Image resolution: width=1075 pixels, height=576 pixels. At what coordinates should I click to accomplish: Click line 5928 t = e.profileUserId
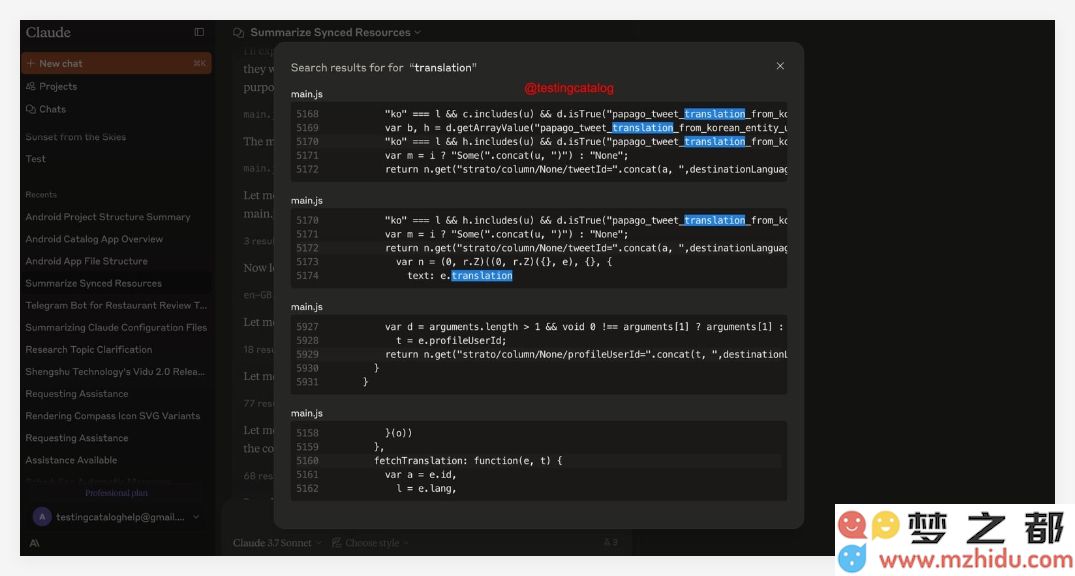tap(539, 341)
